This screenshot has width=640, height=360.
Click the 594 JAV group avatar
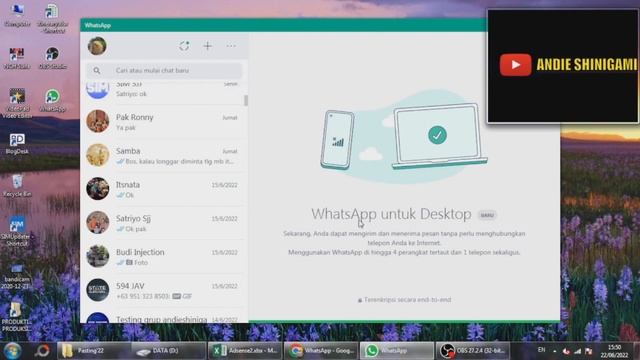click(x=98, y=290)
